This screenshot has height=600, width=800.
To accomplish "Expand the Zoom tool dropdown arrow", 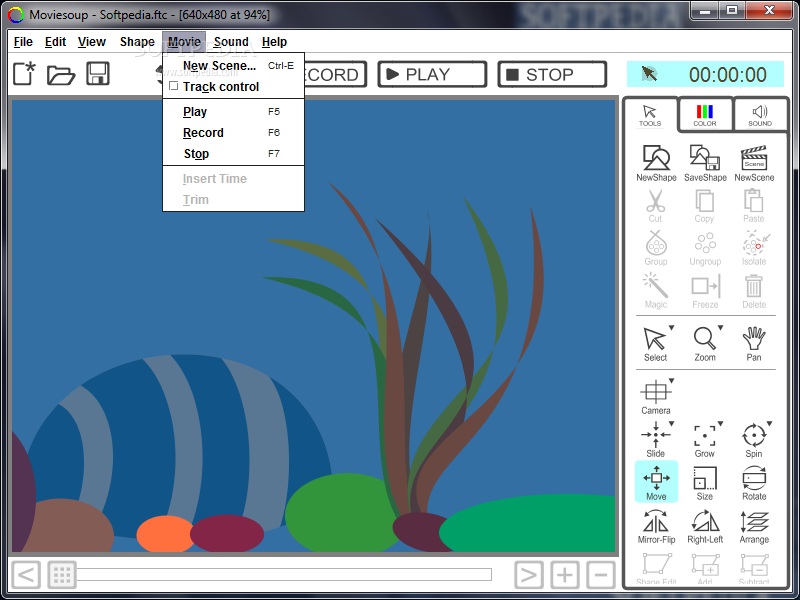I will click(720, 328).
